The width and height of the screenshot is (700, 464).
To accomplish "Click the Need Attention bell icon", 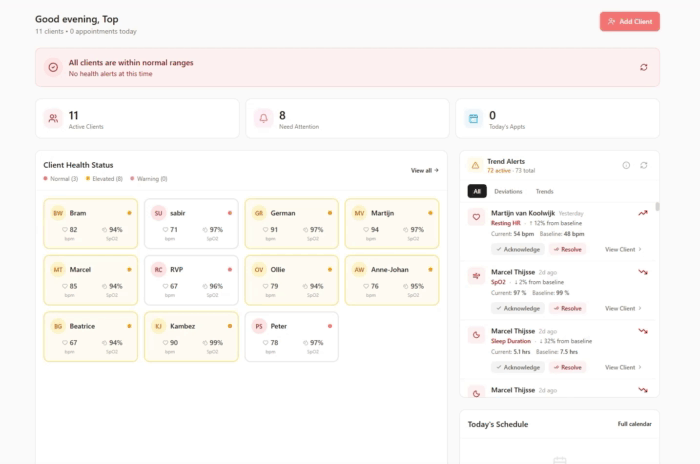I will (263, 118).
